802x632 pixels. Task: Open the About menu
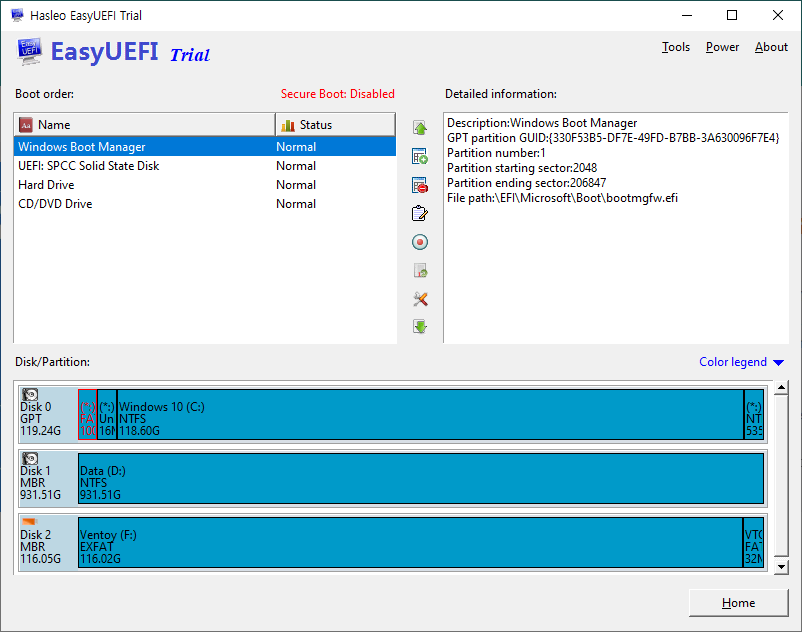[x=771, y=47]
